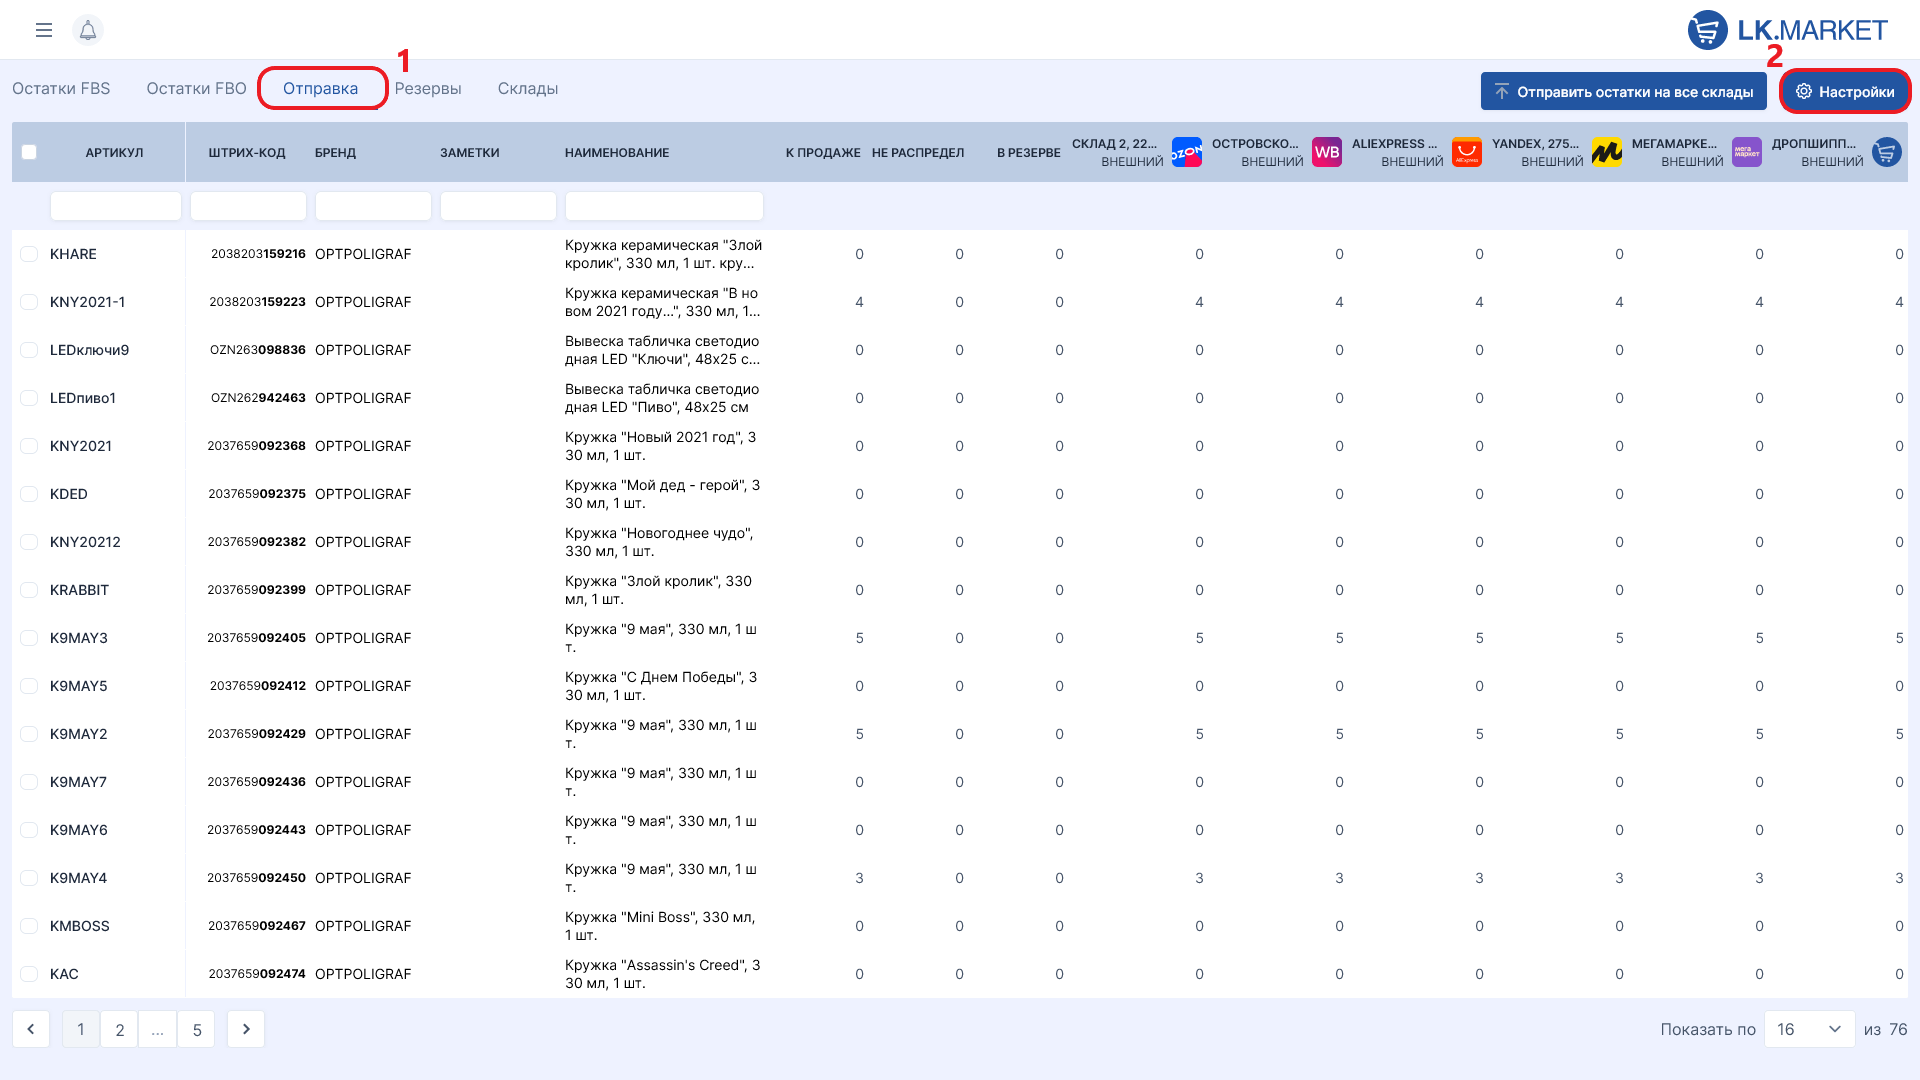The height and width of the screenshot is (1080, 1920).
Task: Toggle the select-all checkbox in header
Action: click(x=29, y=152)
